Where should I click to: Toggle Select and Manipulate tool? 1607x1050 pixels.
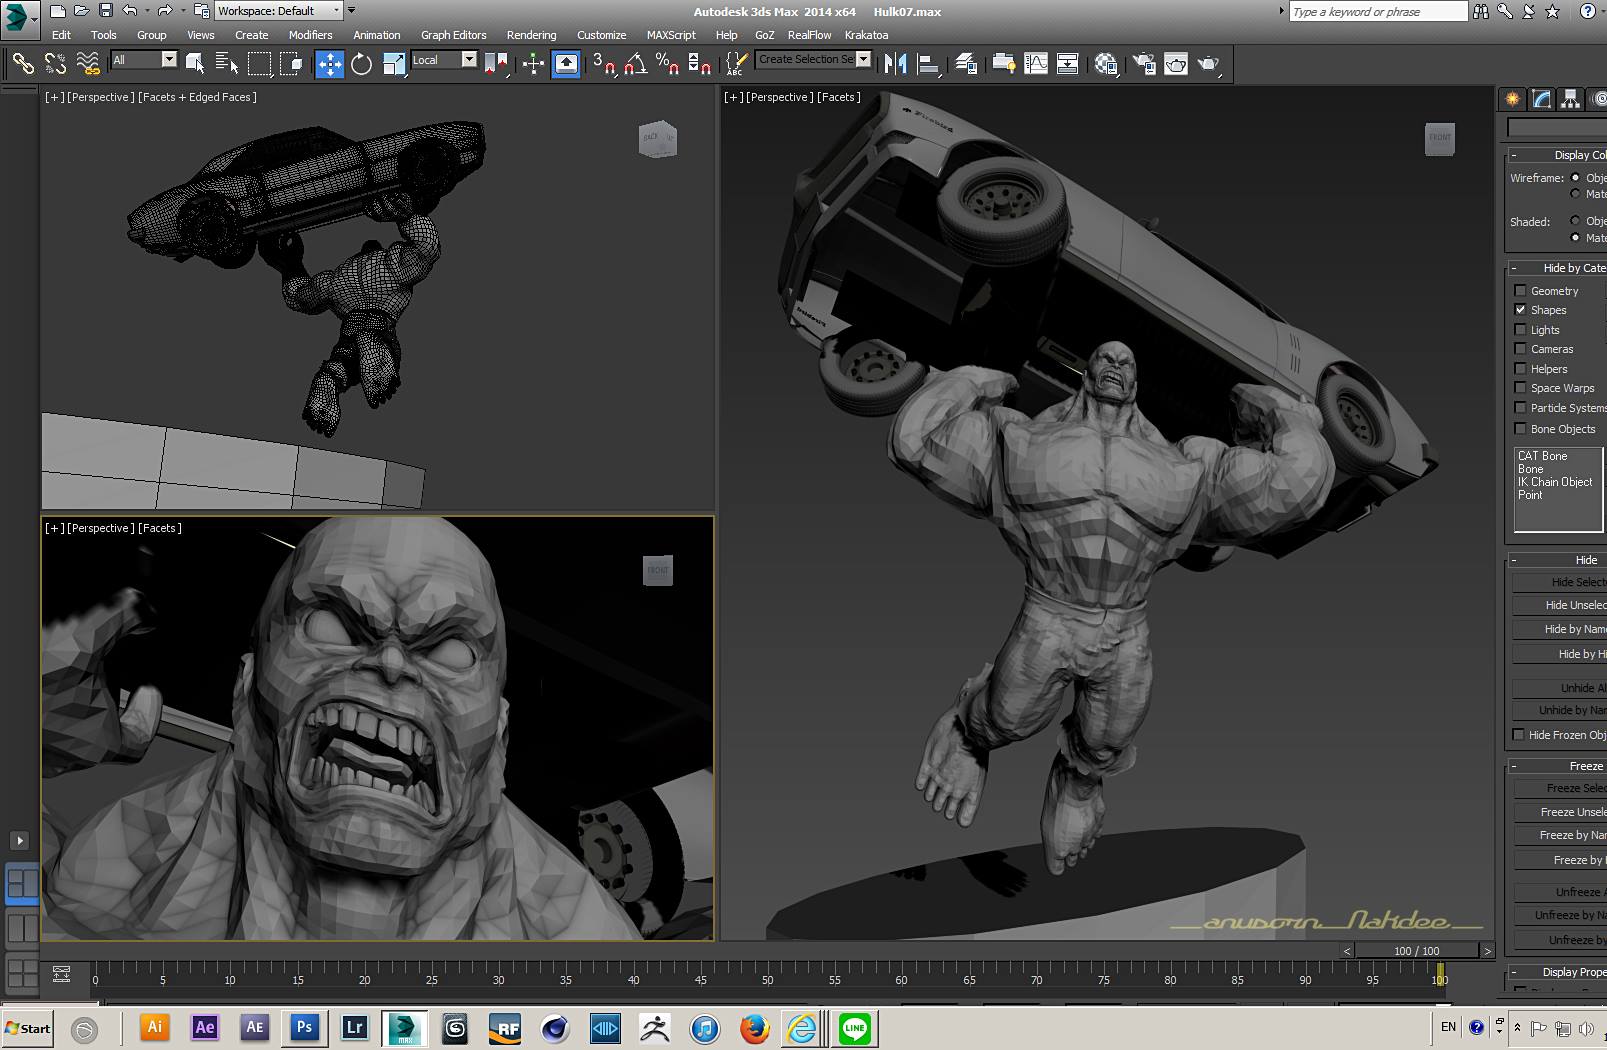pyautogui.click(x=533, y=64)
